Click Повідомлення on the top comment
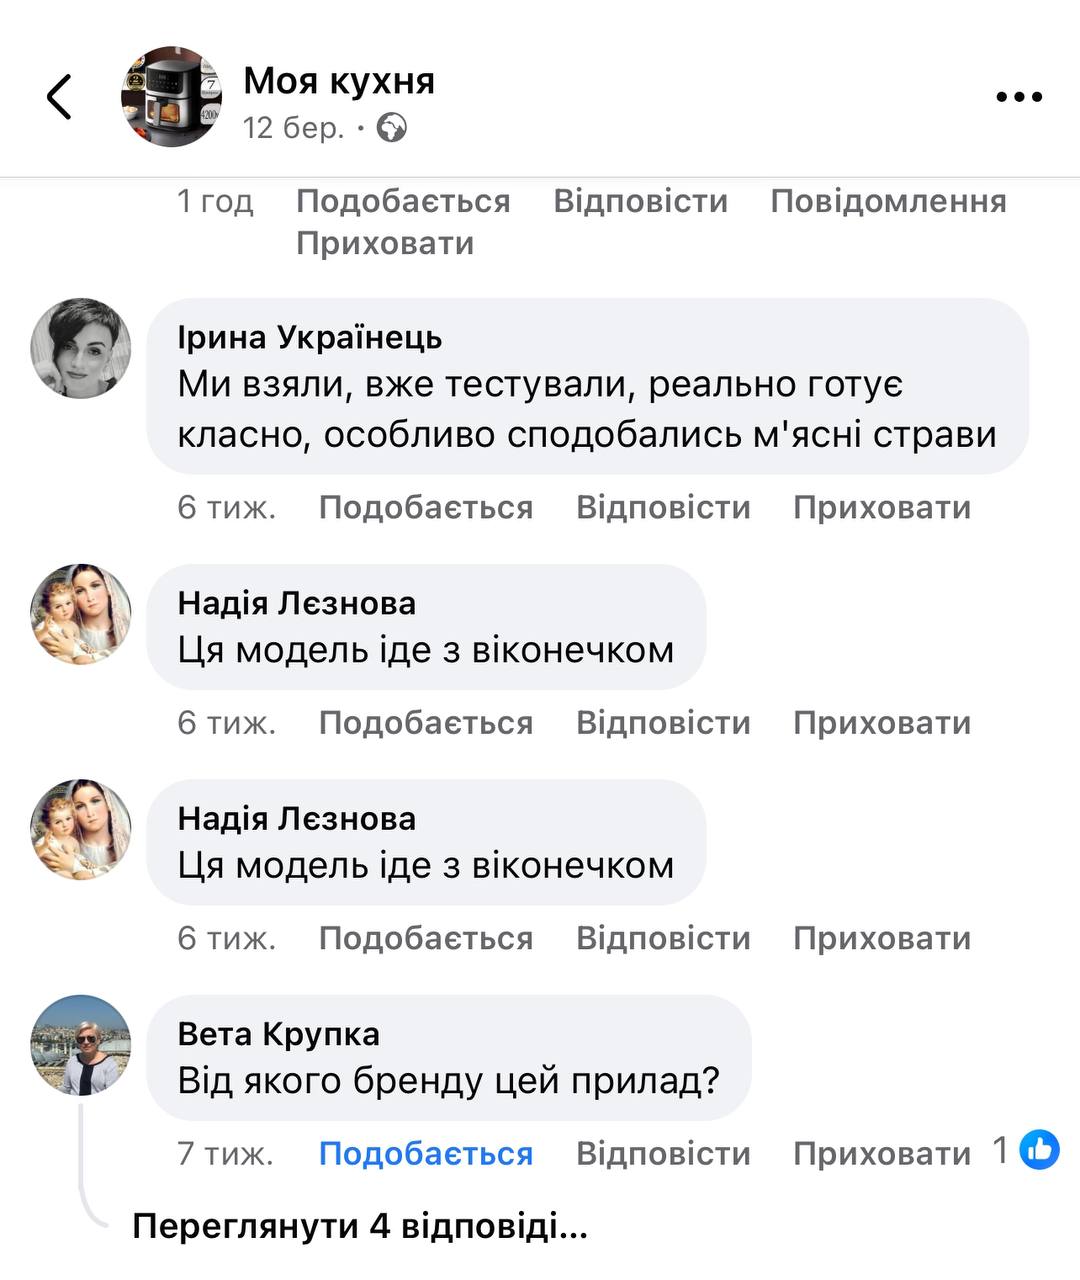Image resolution: width=1080 pixels, height=1280 pixels. point(888,201)
